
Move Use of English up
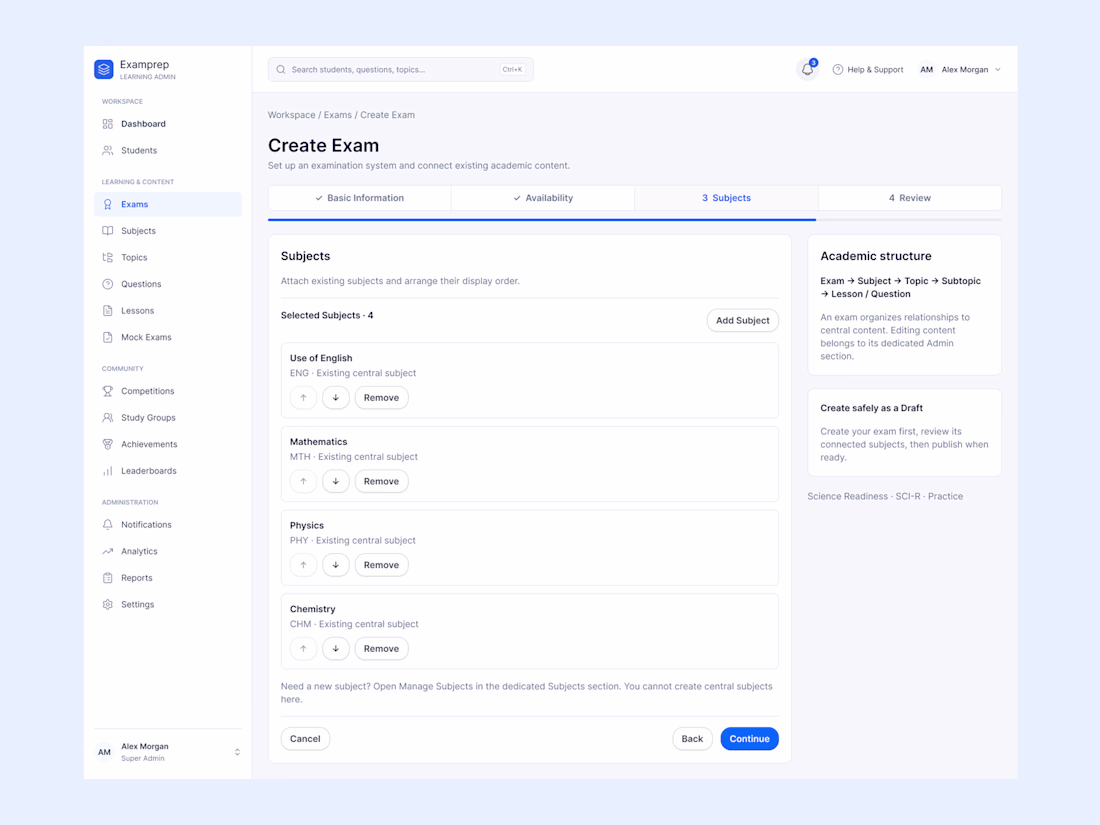coord(303,398)
